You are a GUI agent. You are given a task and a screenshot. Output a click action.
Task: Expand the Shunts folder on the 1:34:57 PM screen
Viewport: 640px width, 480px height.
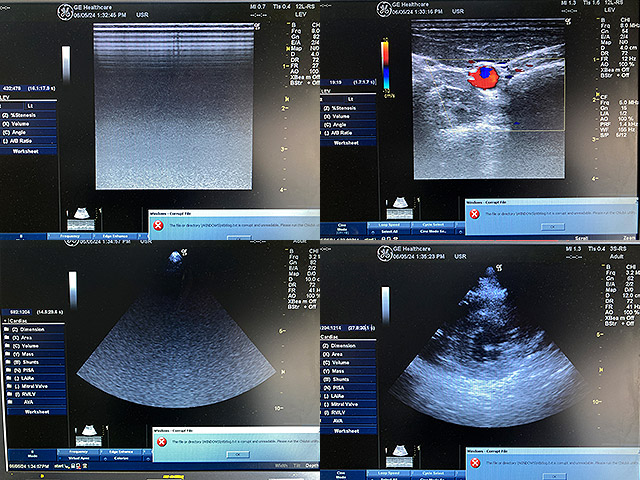pos(34,362)
